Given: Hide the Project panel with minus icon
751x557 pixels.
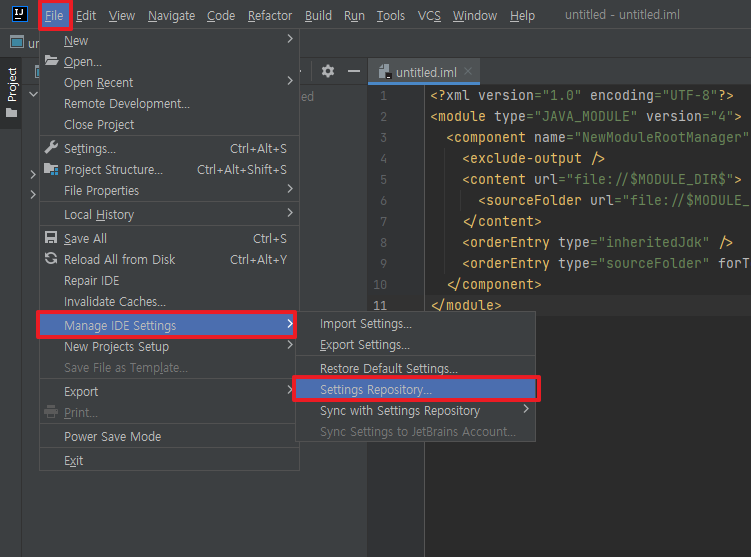Looking at the screenshot, I should (354, 71).
